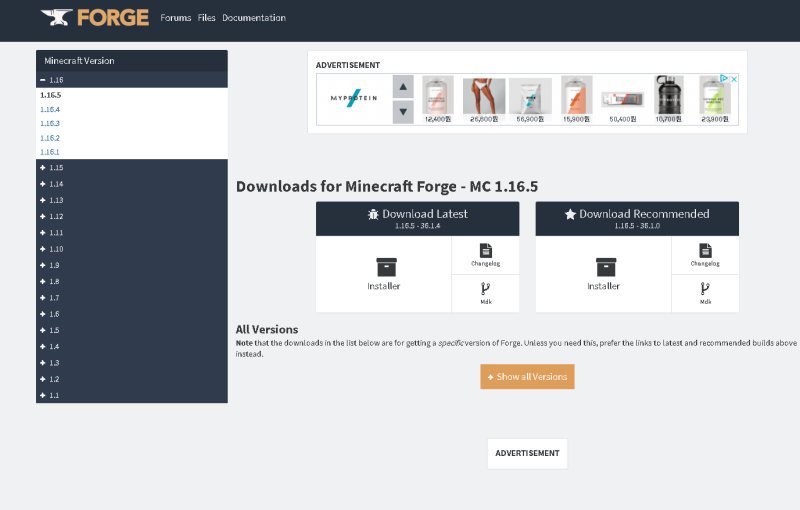Open Changelog under Download Latest
Image resolution: width=800 pixels, height=510 pixels.
click(486, 255)
